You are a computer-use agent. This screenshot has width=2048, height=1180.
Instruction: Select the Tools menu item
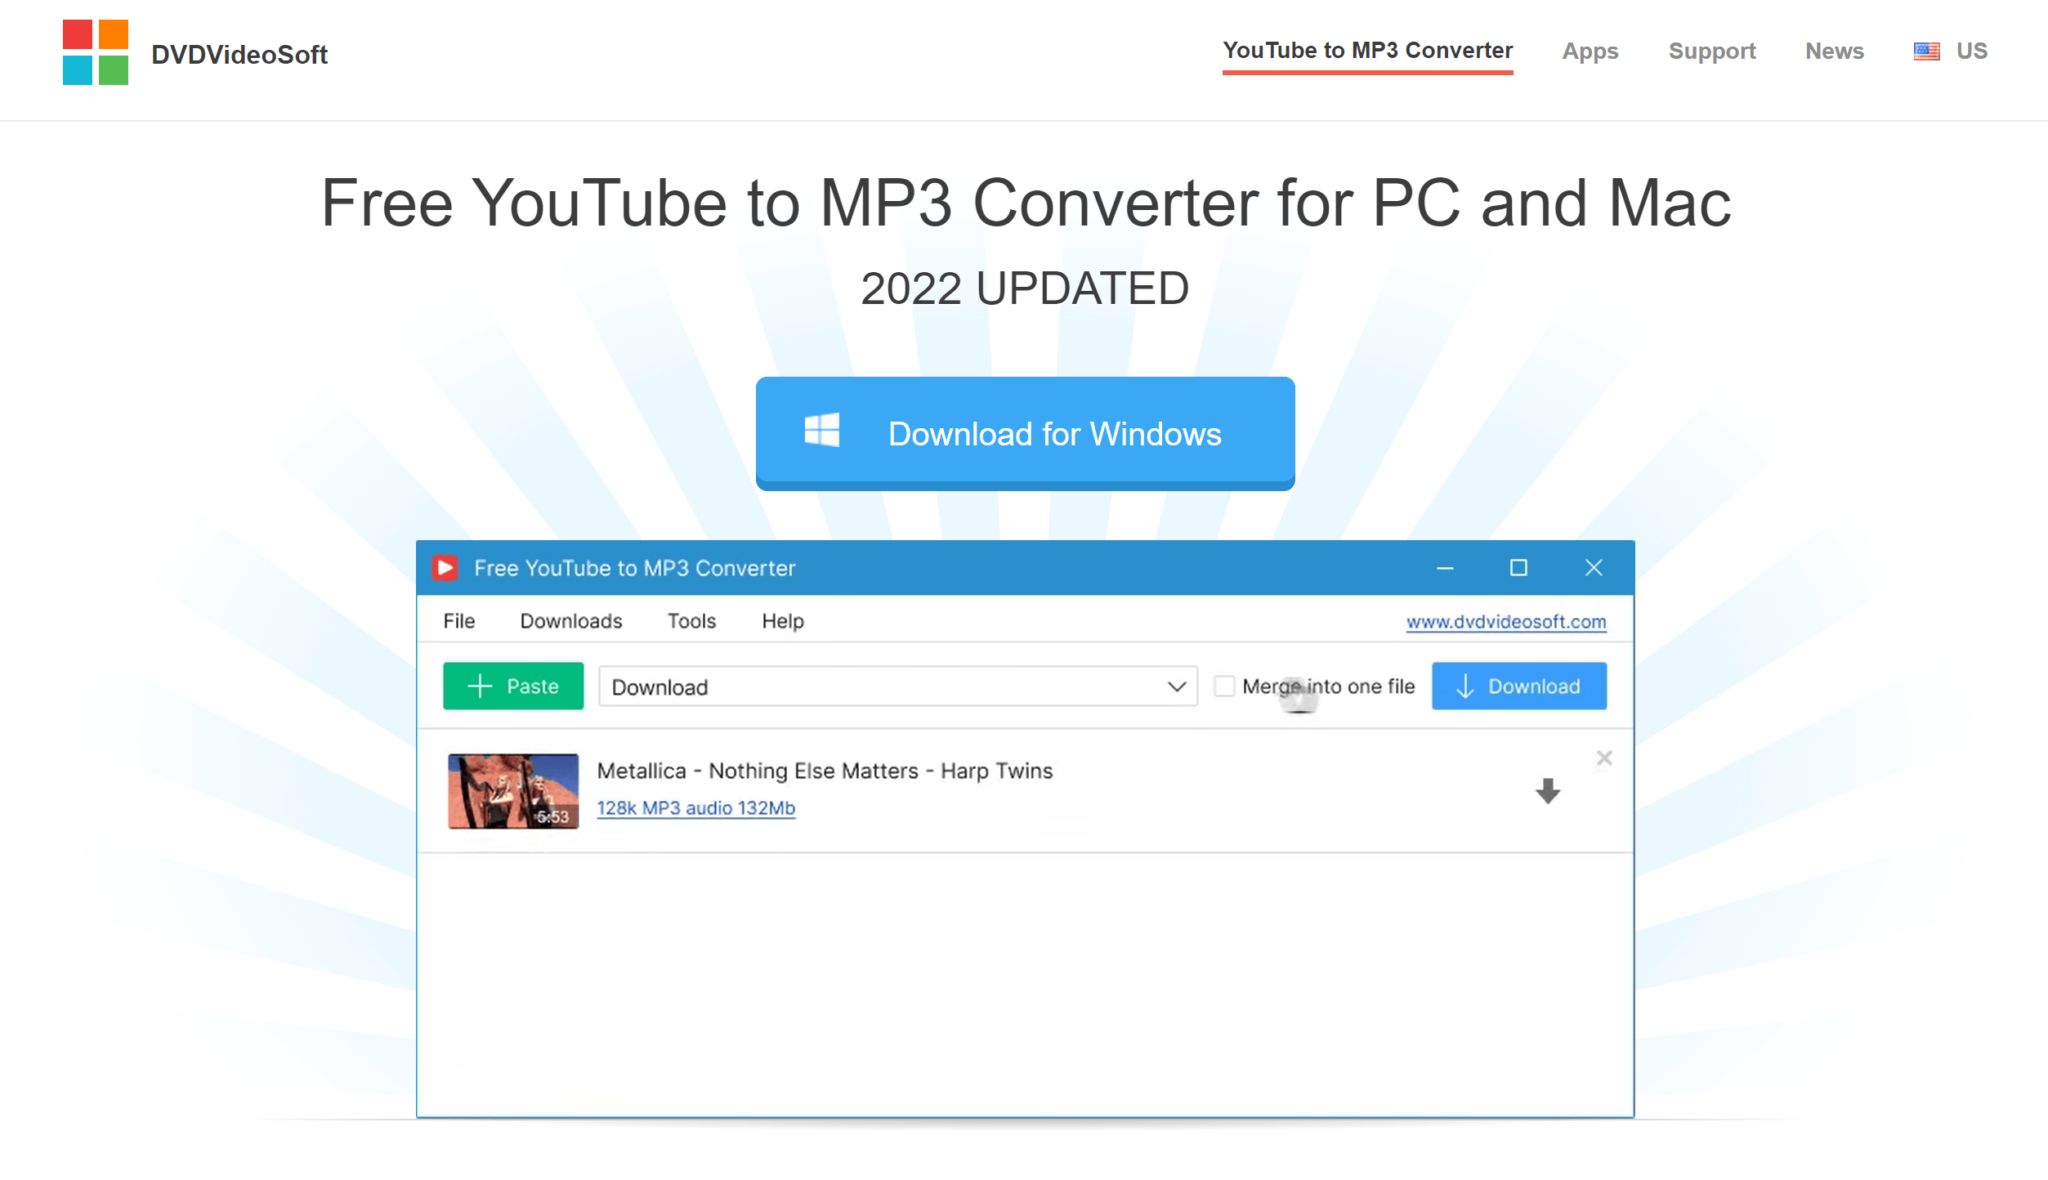pos(692,620)
